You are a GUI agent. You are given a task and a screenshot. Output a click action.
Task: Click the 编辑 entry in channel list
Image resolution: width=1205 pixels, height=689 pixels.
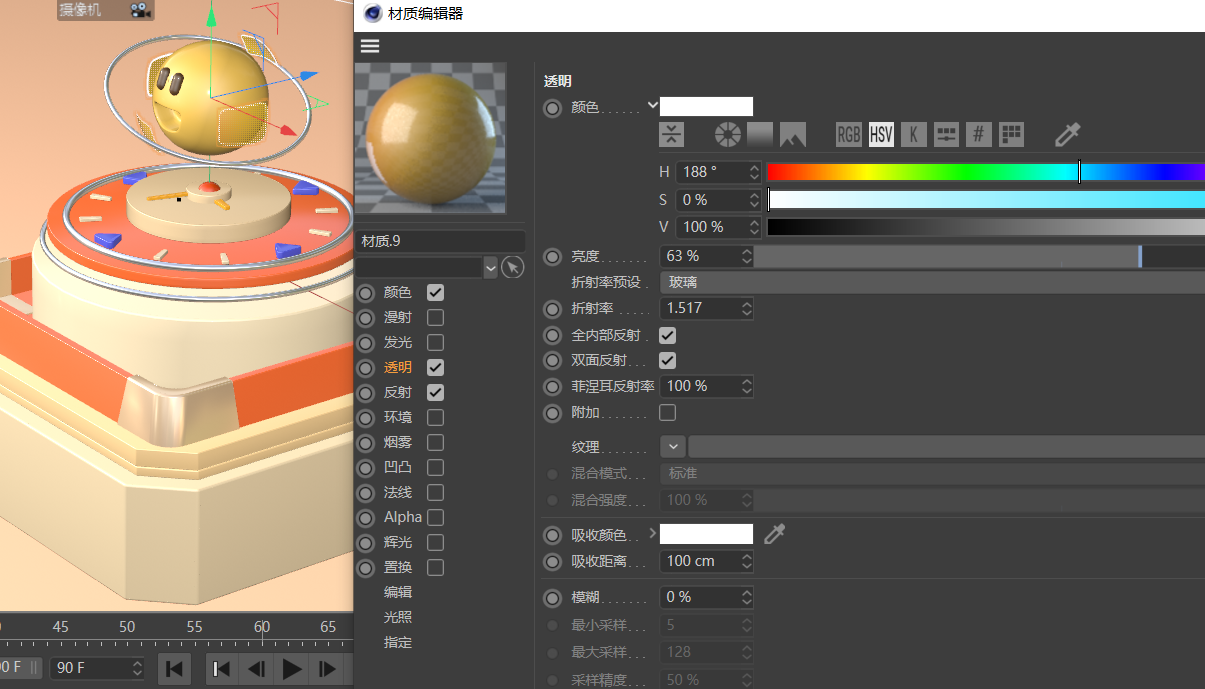pyautogui.click(x=397, y=592)
